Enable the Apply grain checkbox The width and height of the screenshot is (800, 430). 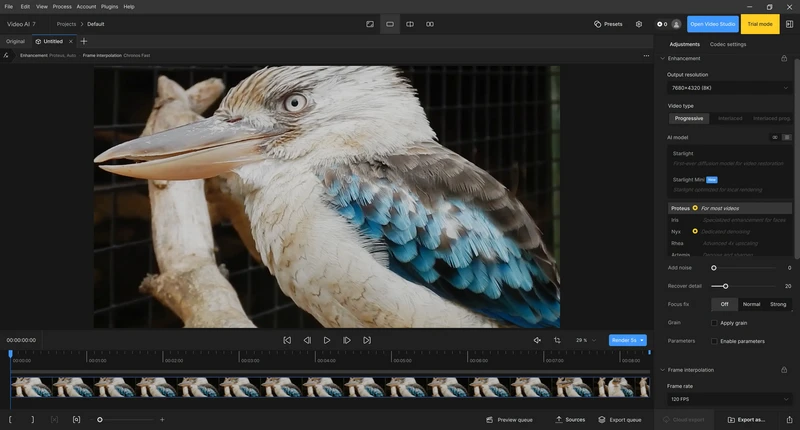click(714, 323)
